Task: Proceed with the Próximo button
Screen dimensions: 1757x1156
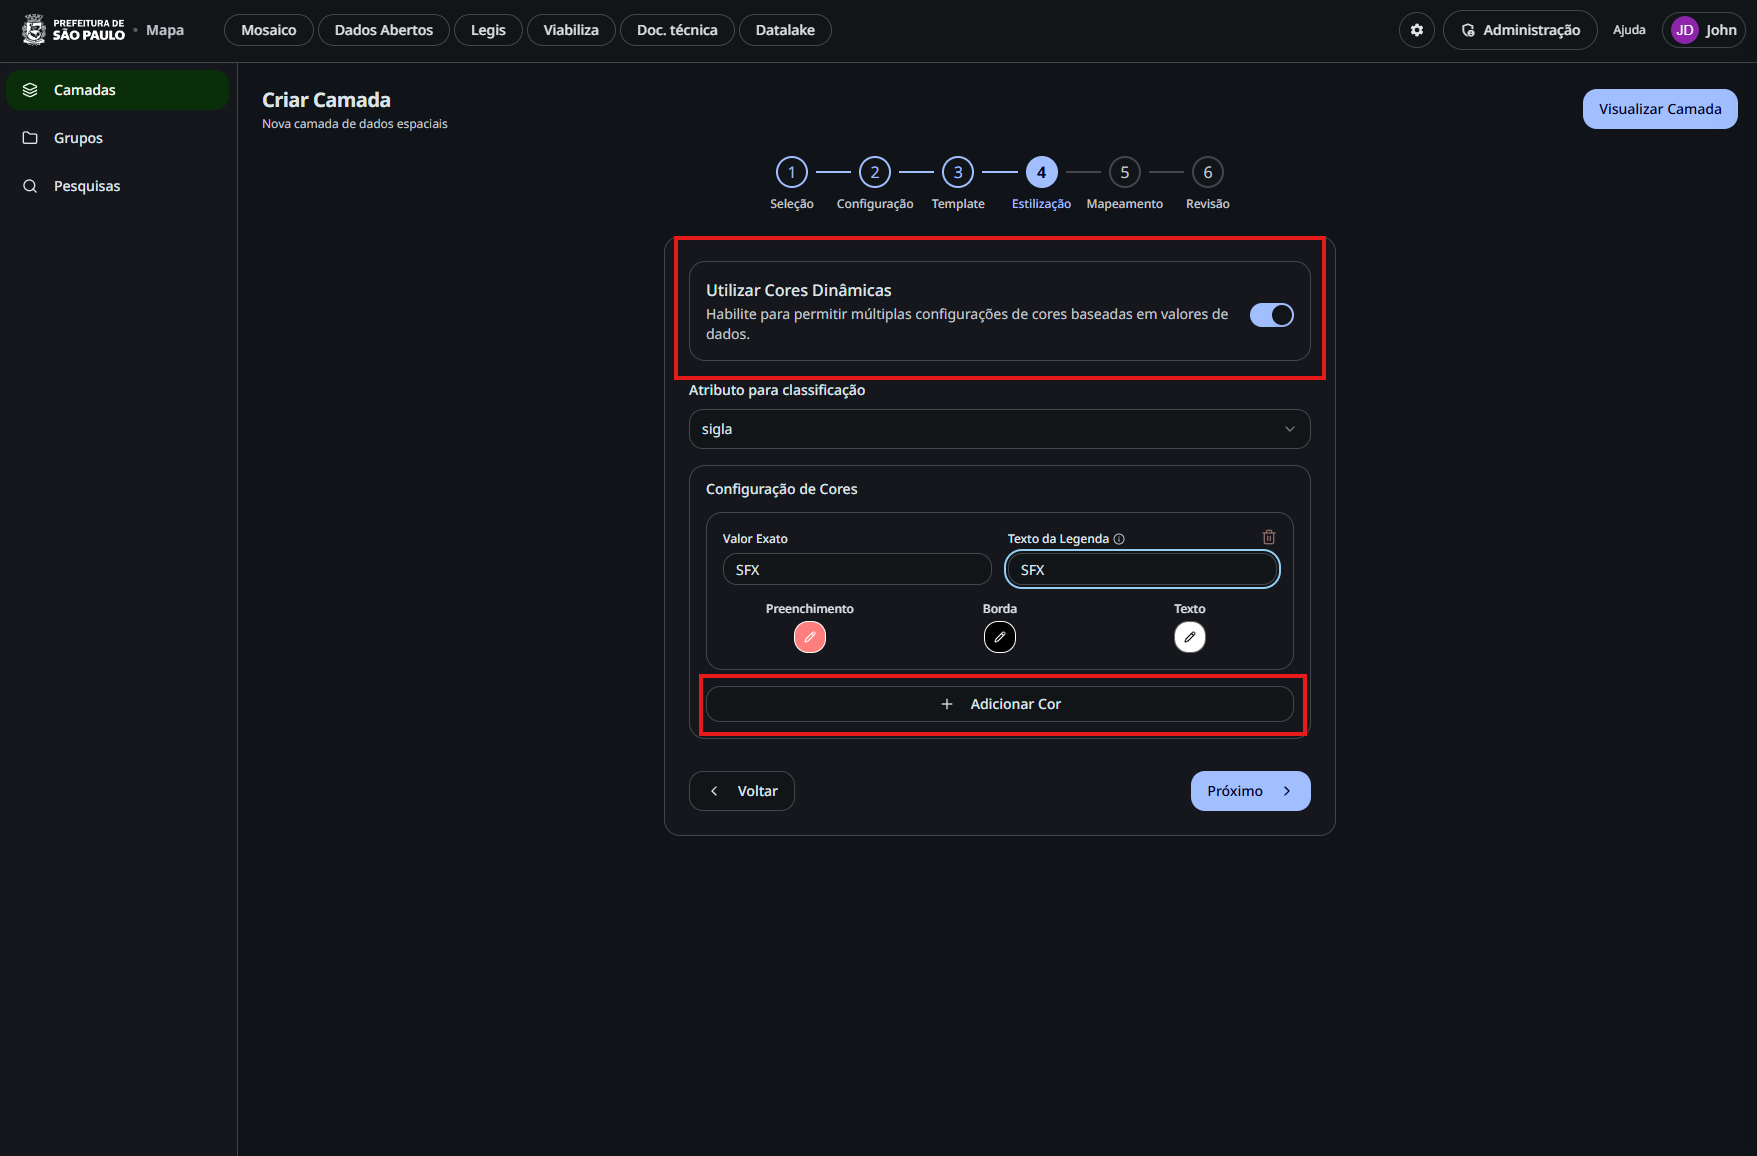Action: click(x=1251, y=791)
